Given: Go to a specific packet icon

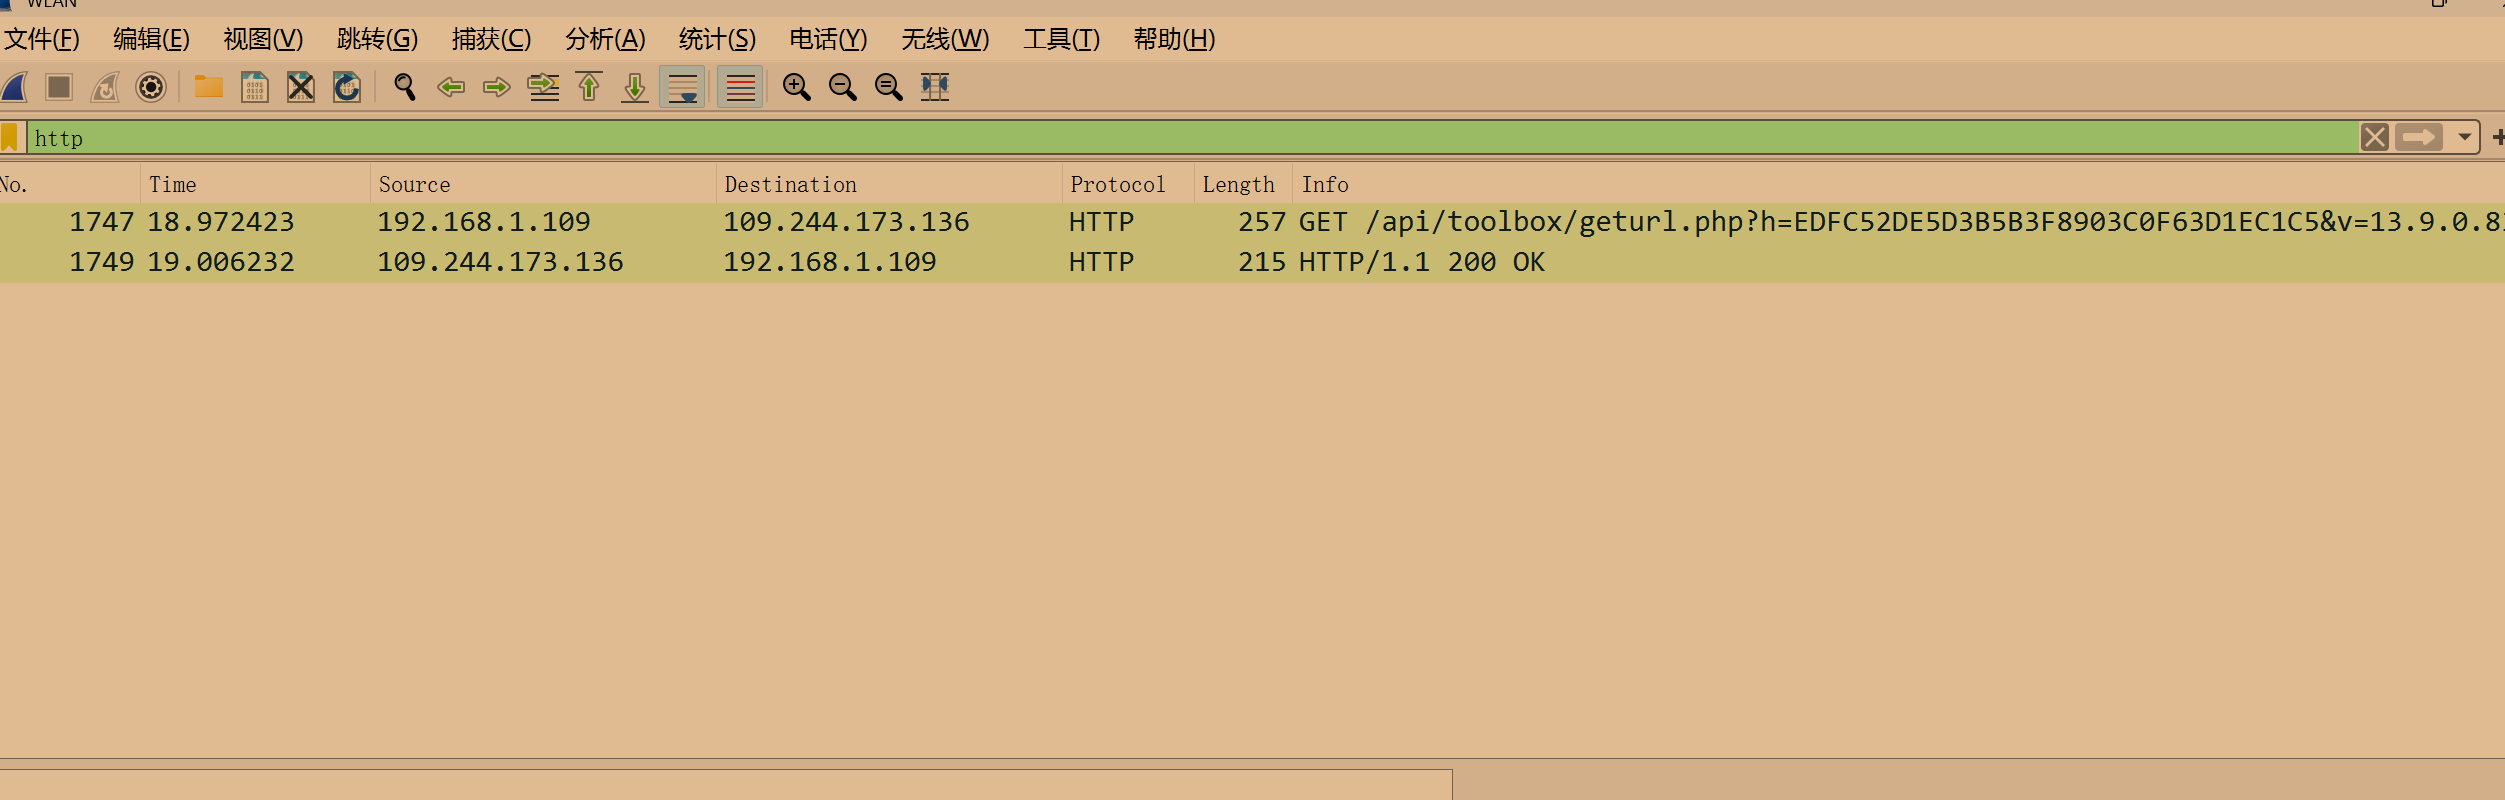Looking at the screenshot, I should [x=543, y=88].
